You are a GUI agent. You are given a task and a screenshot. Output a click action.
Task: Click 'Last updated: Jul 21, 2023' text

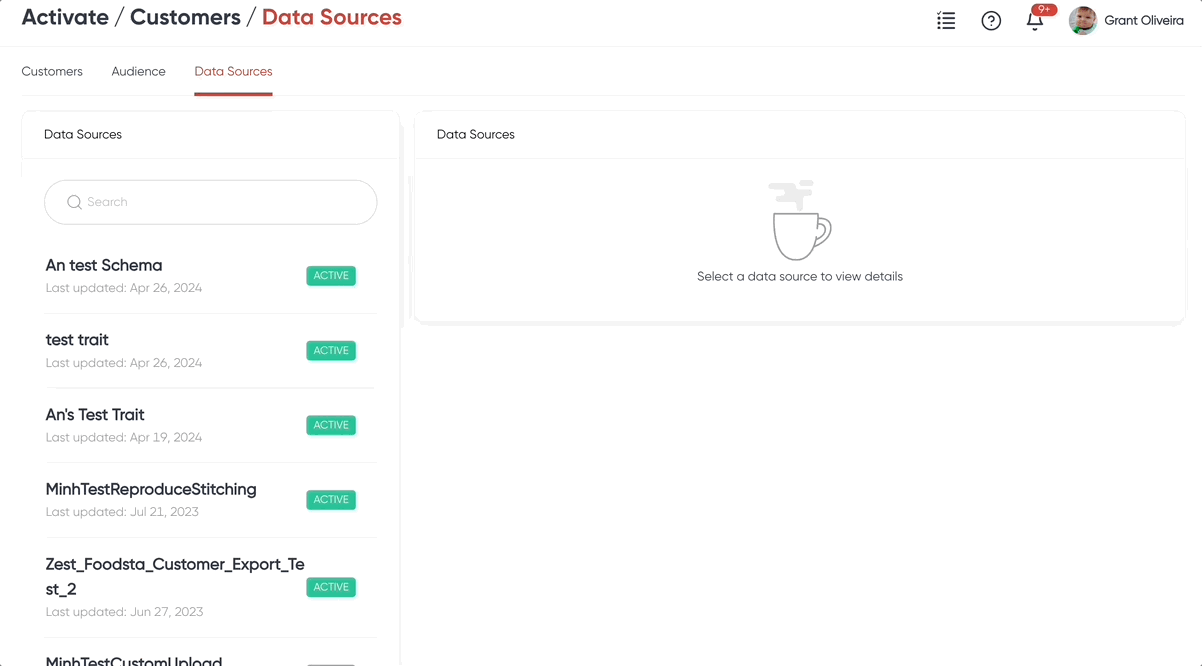click(122, 512)
